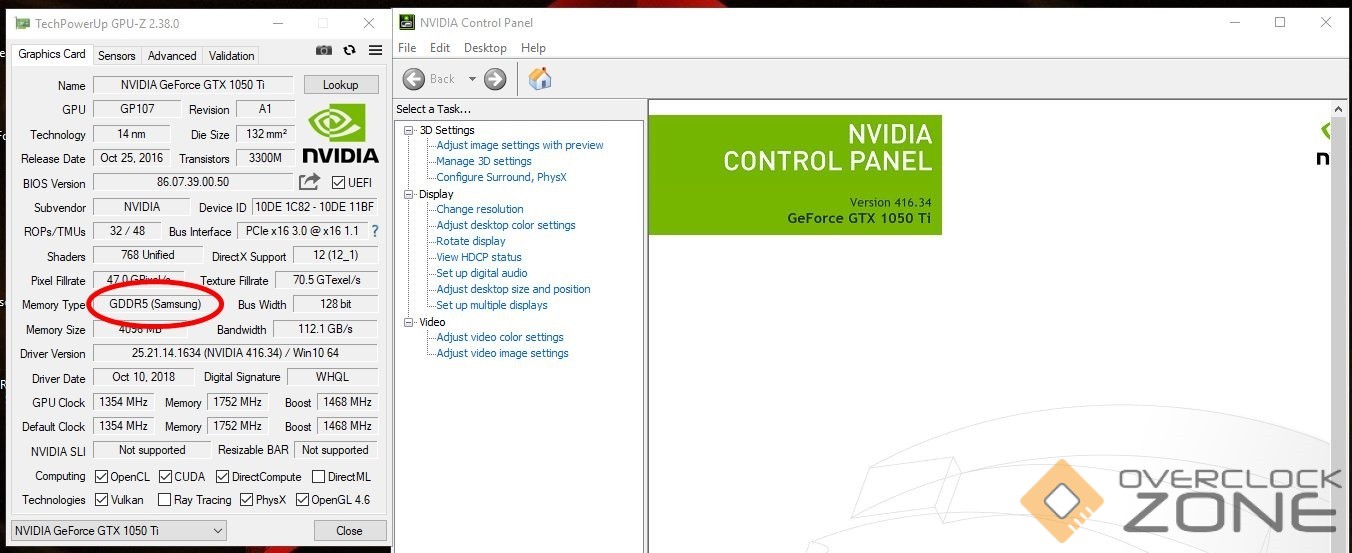Viewport: 1352px width, 553px height.
Task: Open the File menu in NVIDIA Control Panel
Action: pyautogui.click(x=407, y=48)
